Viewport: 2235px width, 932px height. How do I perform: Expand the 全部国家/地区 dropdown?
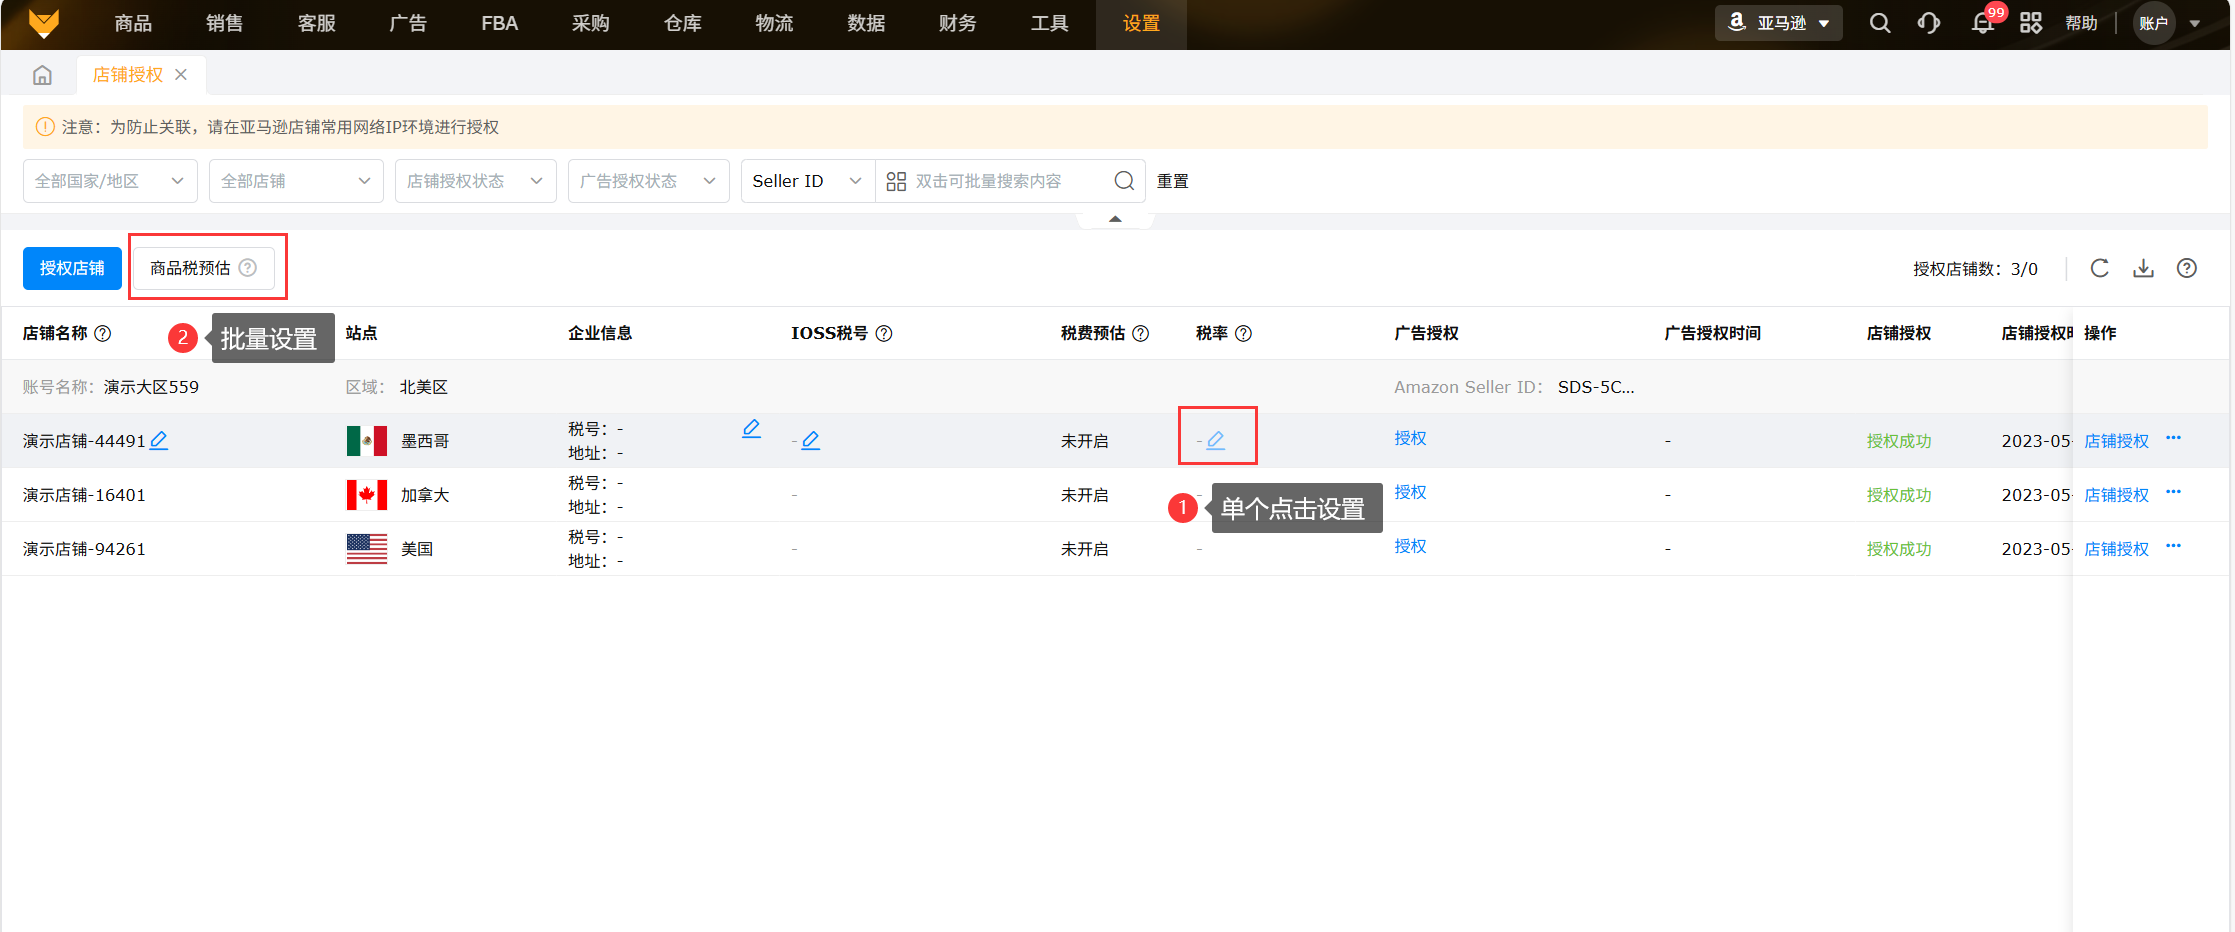[x=110, y=181]
